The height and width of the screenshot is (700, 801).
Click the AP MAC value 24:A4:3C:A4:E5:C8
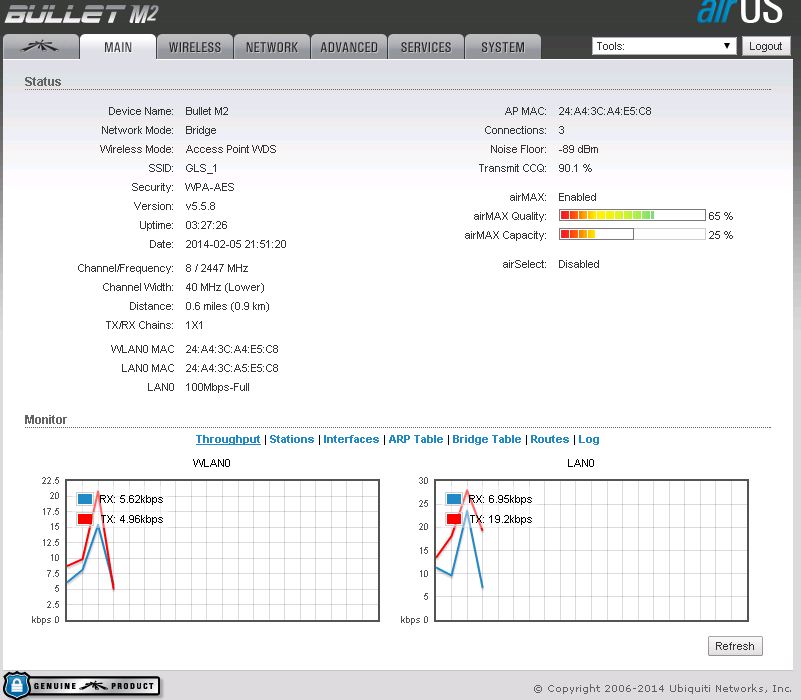coord(605,111)
